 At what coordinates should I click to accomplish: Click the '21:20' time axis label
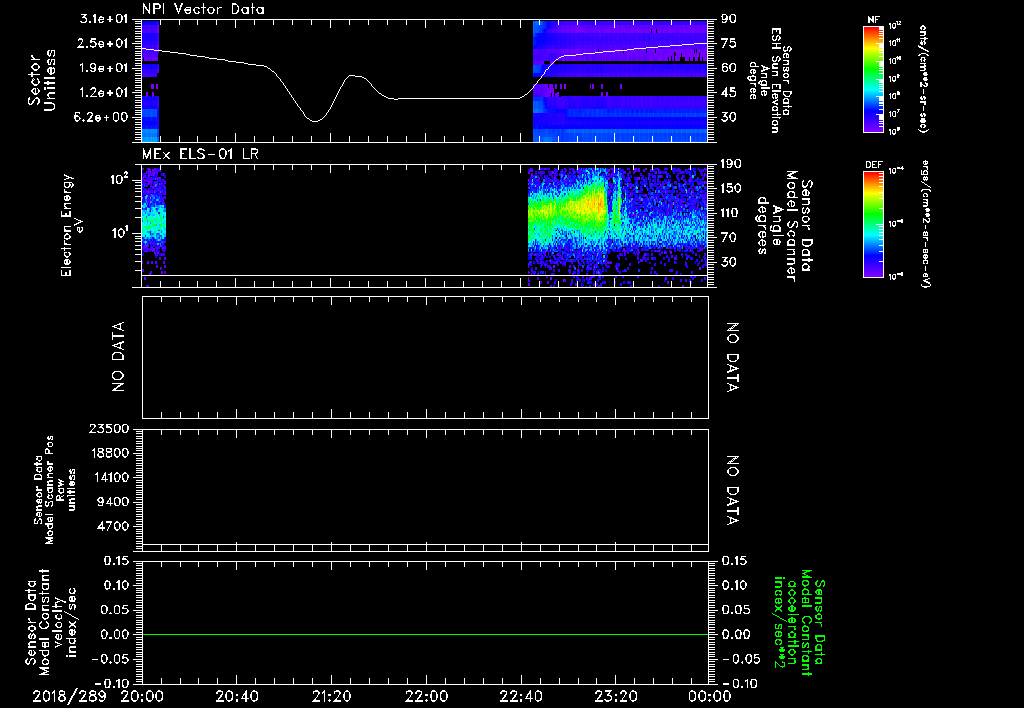[x=331, y=696]
